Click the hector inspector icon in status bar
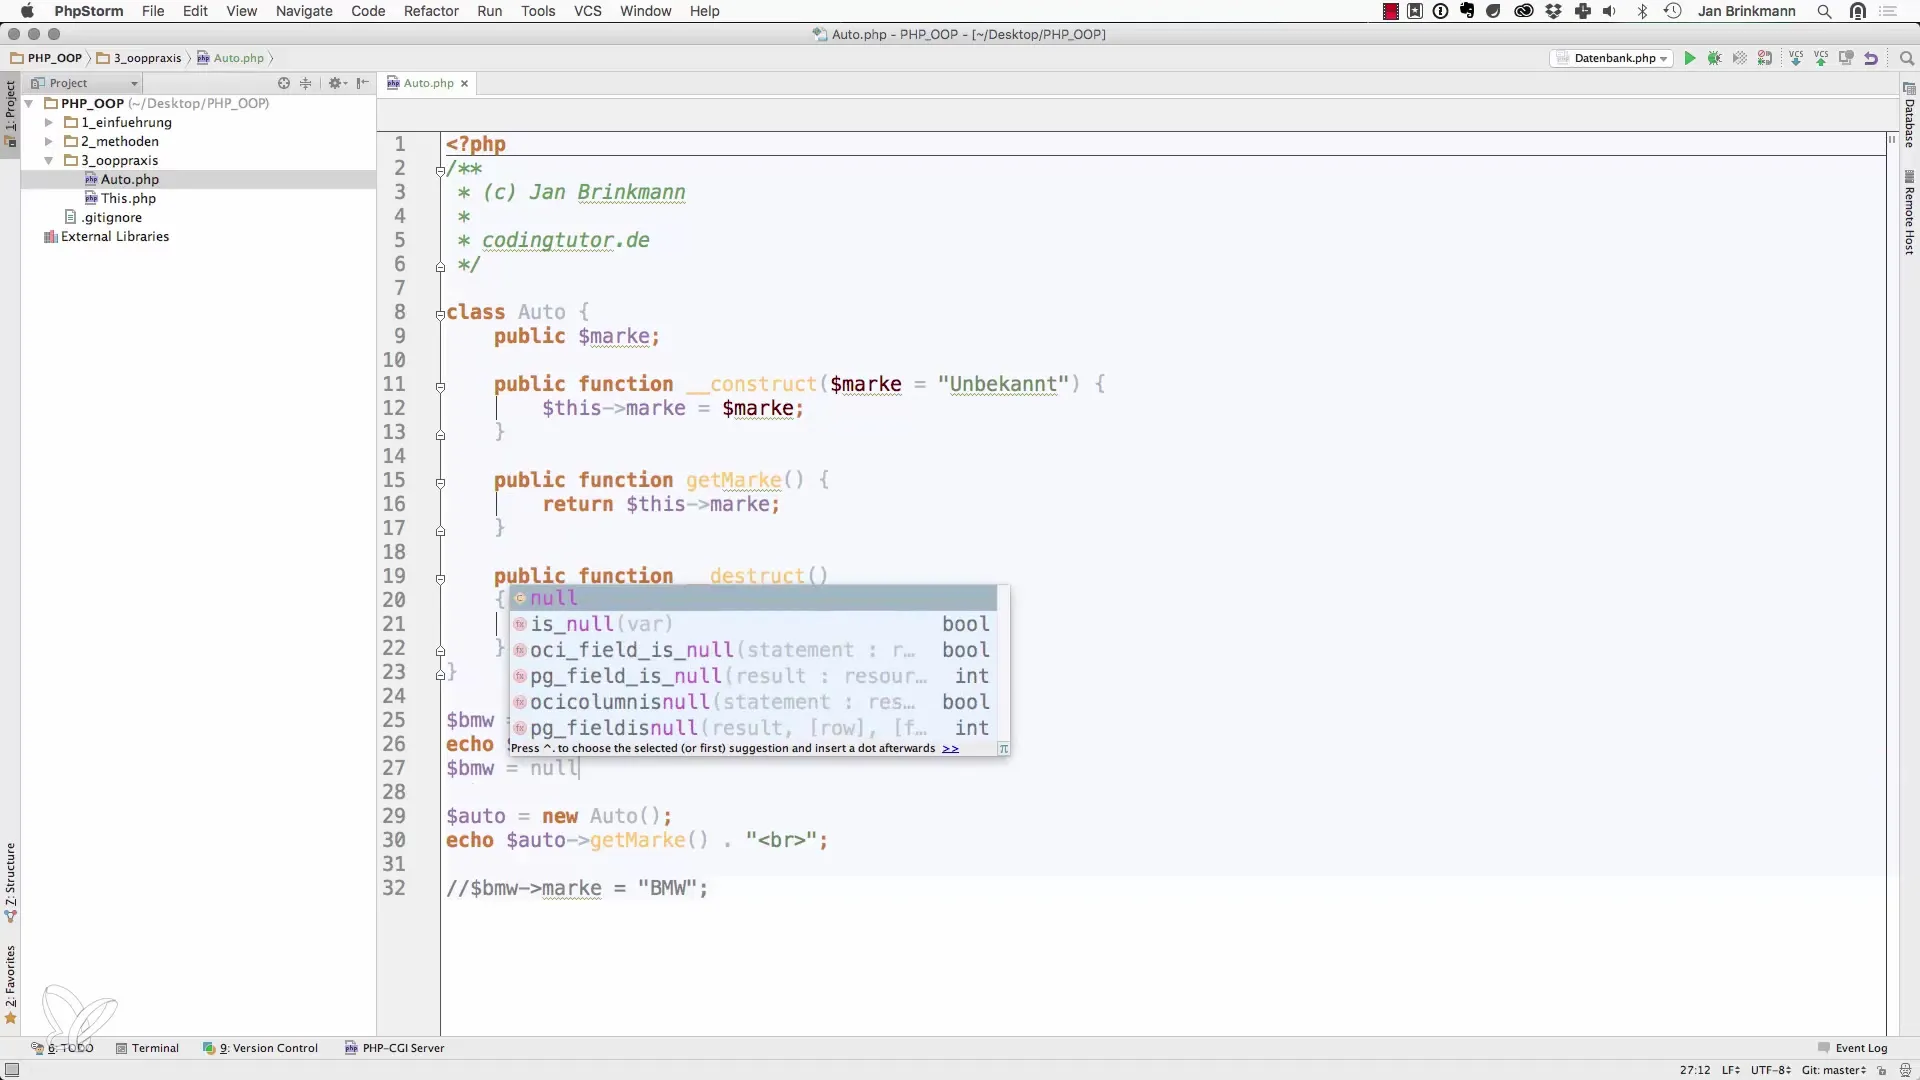Viewport: 1920px width, 1080px height. (x=1906, y=1070)
